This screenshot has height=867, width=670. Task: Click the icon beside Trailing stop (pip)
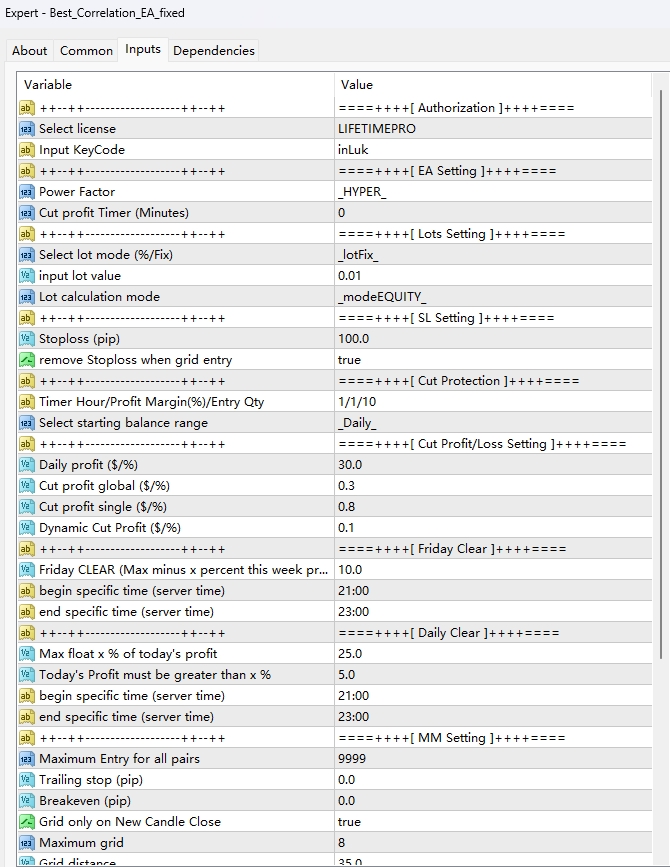pyautogui.click(x=27, y=780)
